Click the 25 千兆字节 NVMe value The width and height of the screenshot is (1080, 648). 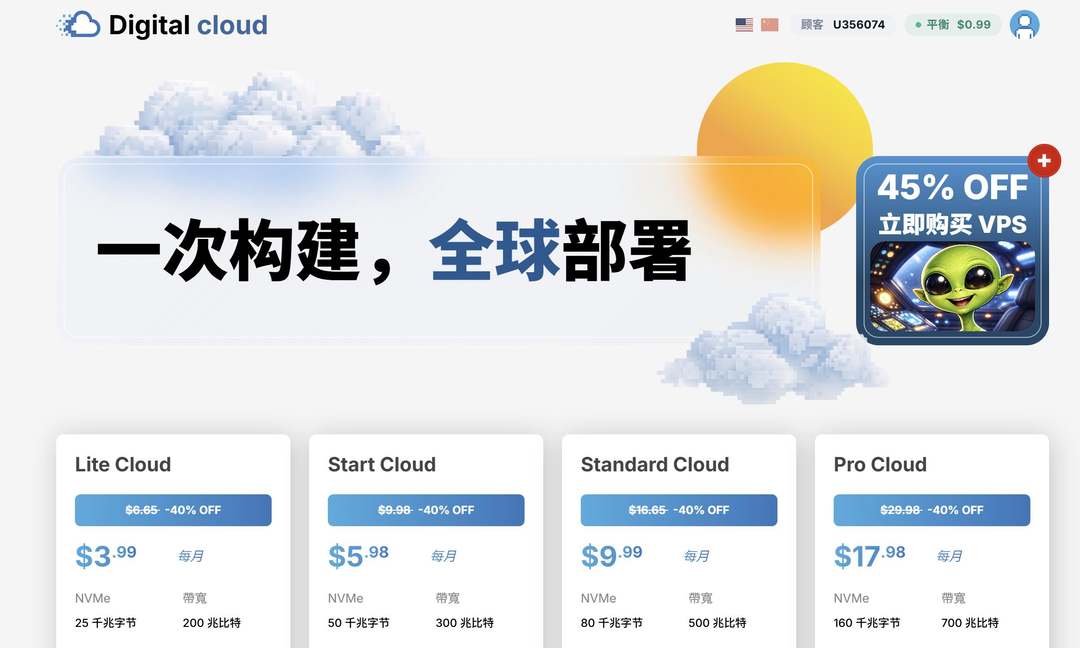tap(105, 623)
